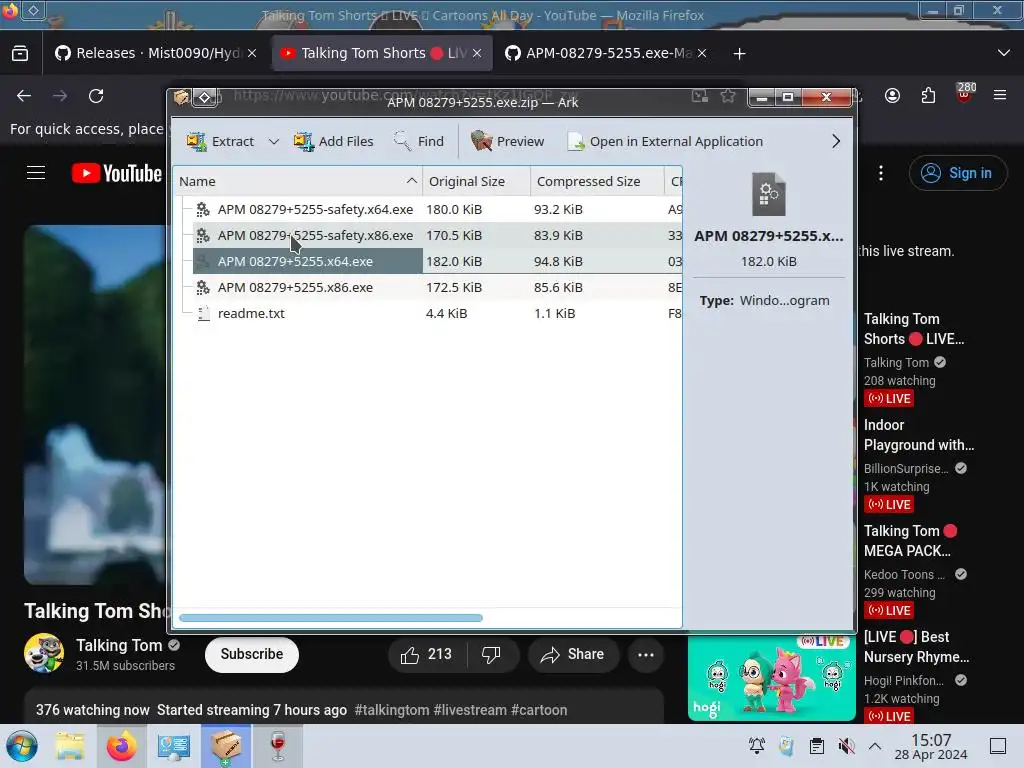Image resolution: width=1024 pixels, height=768 pixels.
Task: Open a new Firefox tab
Action: (x=739, y=54)
